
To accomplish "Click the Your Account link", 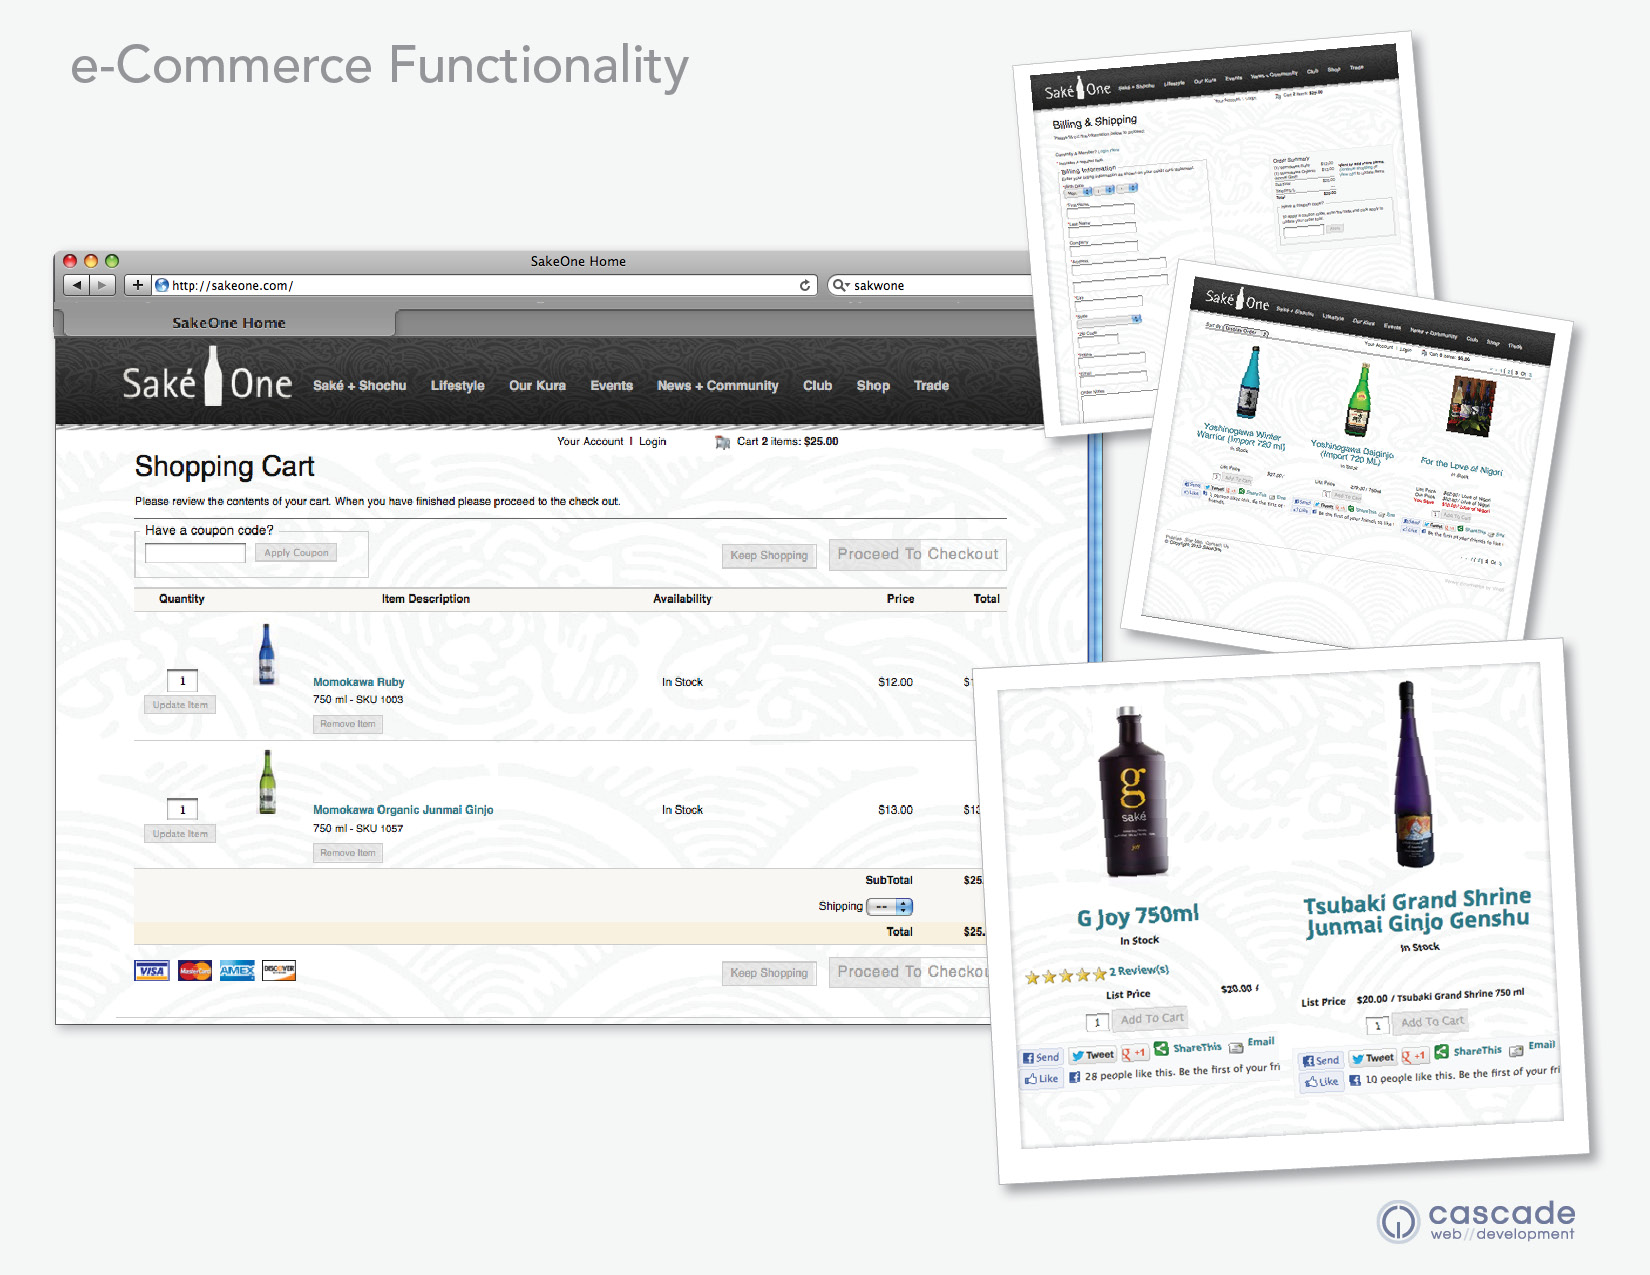I will pos(590,441).
